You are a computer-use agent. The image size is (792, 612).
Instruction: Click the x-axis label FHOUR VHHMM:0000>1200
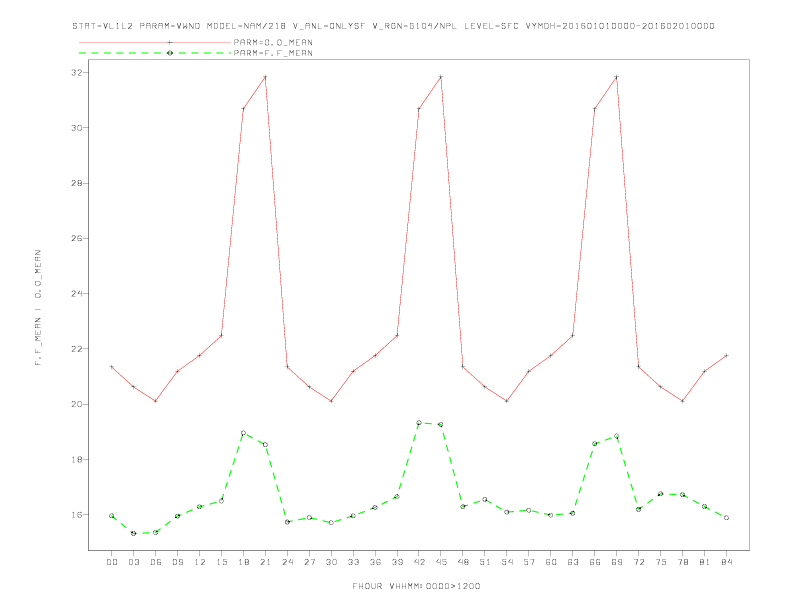pos(416,586)
